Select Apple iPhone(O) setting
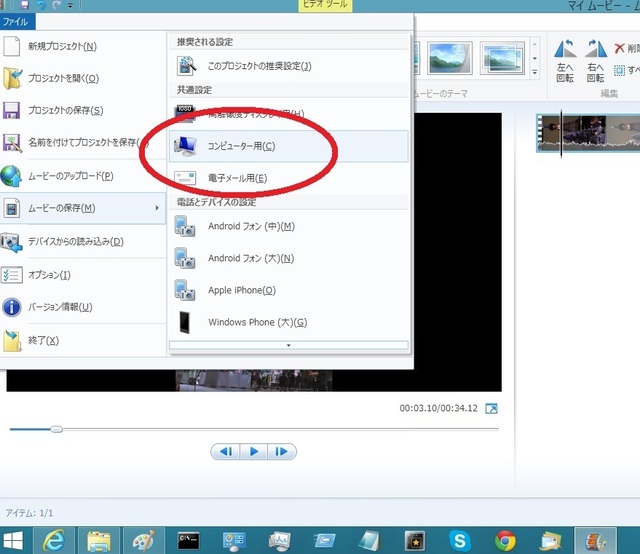Viewport: 640px width, 554px height. [x=289, y=290]
